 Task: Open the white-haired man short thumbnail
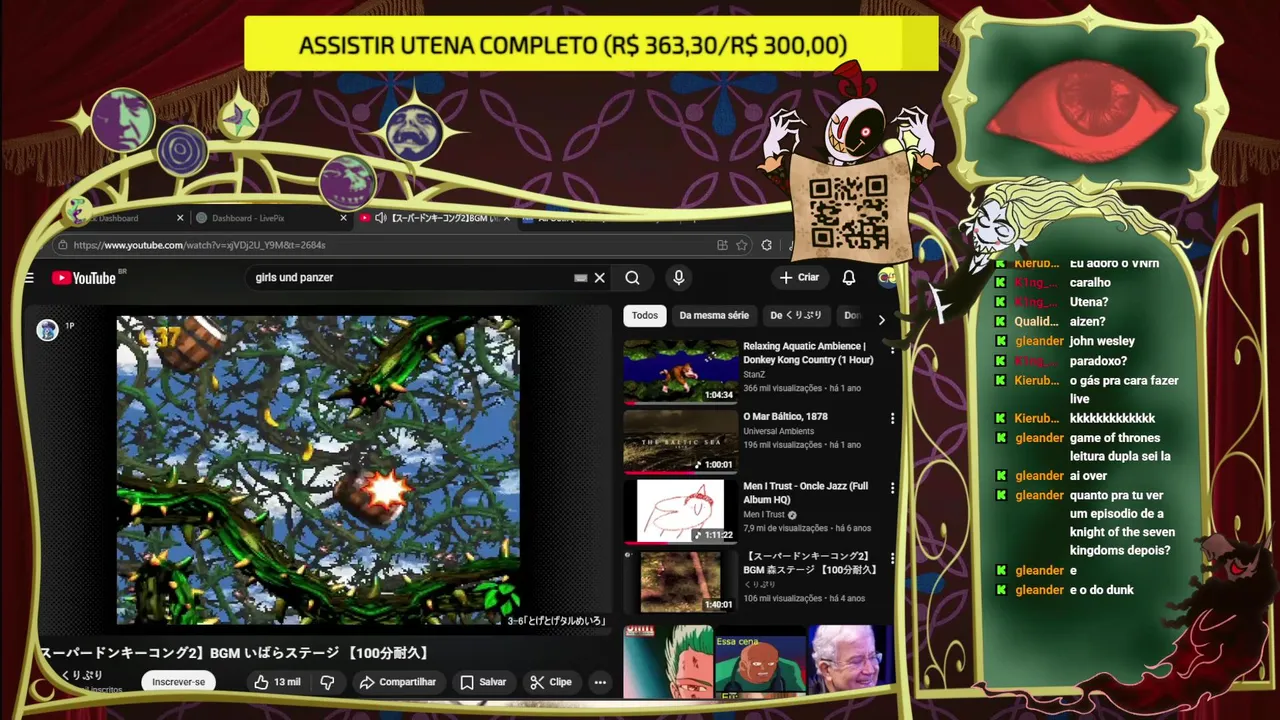[x=850, y=661]
